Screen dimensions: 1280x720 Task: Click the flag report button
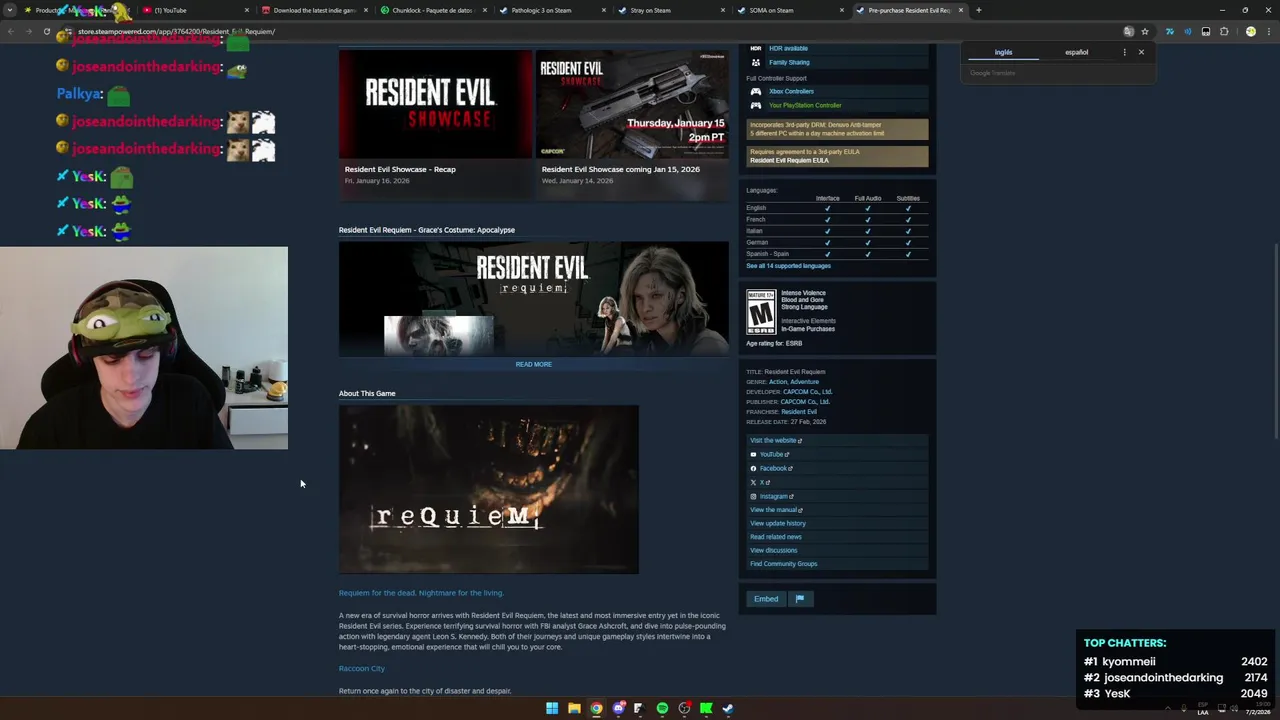[800, 599]
